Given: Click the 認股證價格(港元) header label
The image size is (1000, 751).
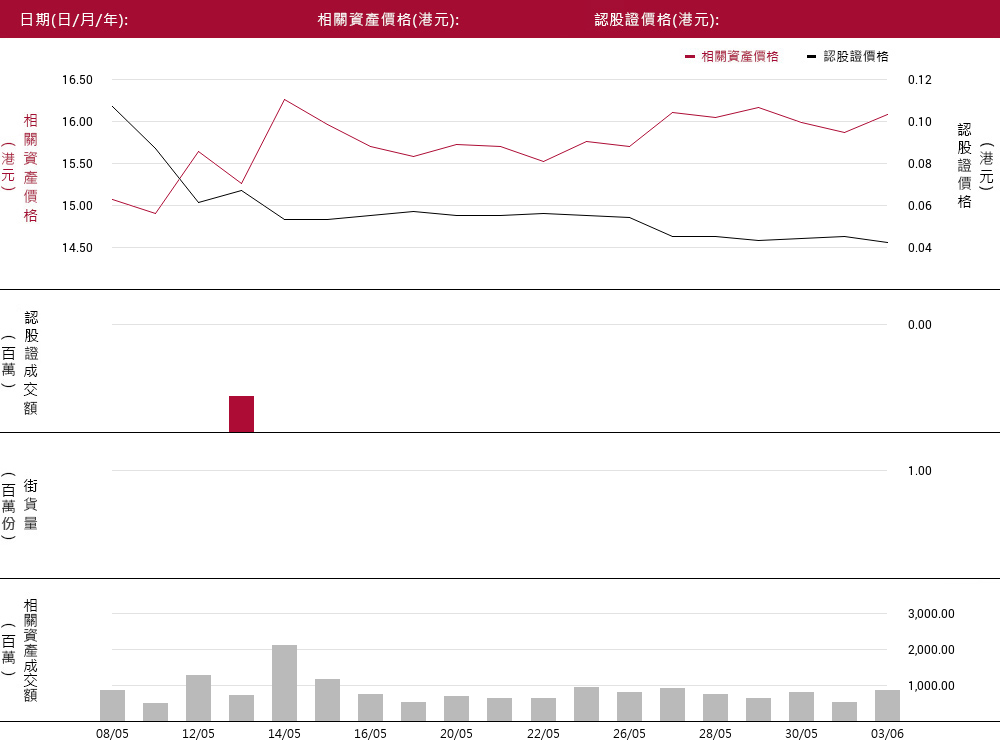Looking at the screenshot, I should click(x=657, y=20).
